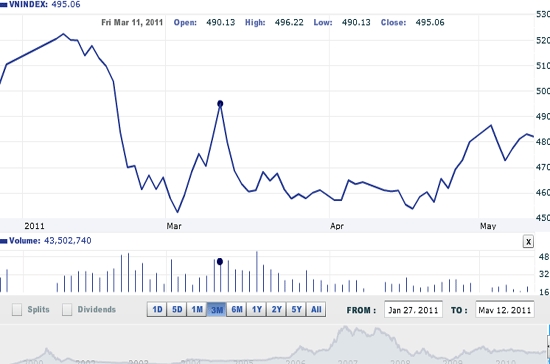Click the date Fri Mar 11, 2011
The image size is (550, 364).
(132, 22)
